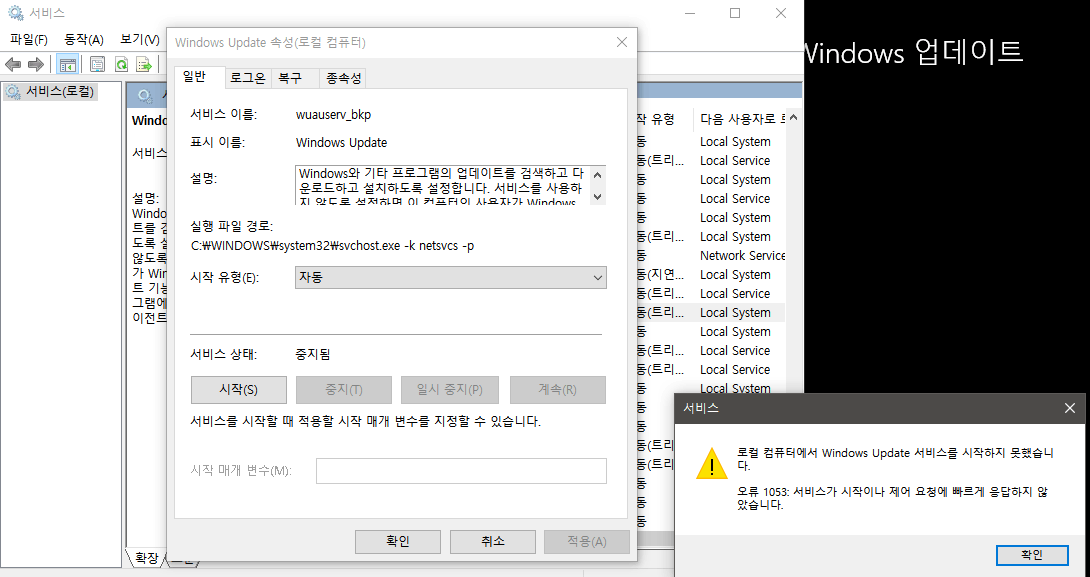
Task: Select the 일반 tab
Action: (x=195, y=77)
